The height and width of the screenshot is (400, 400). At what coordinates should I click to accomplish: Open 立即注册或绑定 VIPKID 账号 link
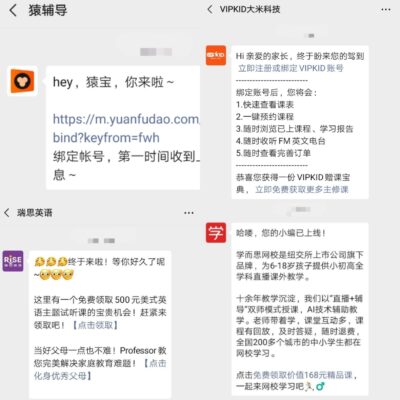290,68
